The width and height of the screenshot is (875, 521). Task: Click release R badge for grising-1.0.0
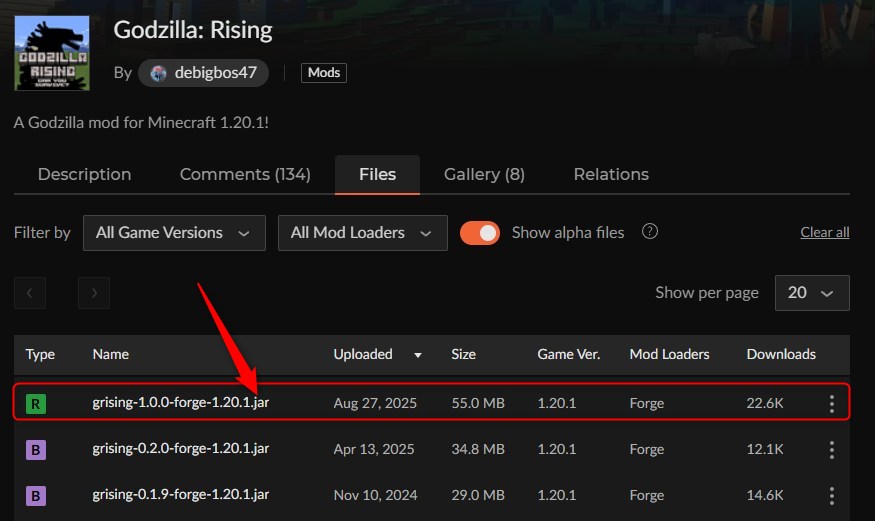click(36, 403)
